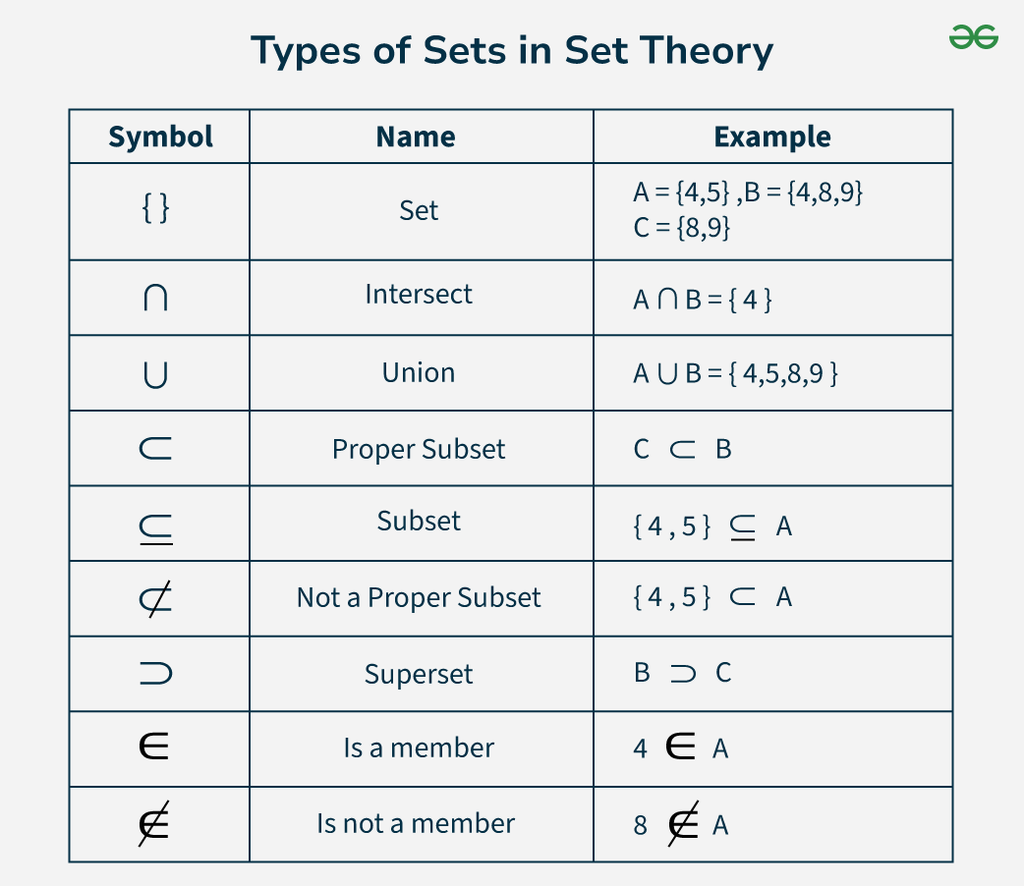Click the union symbol in the Symbol column
The height and width of the screenshot is (886, 1024).
point(156,374)
